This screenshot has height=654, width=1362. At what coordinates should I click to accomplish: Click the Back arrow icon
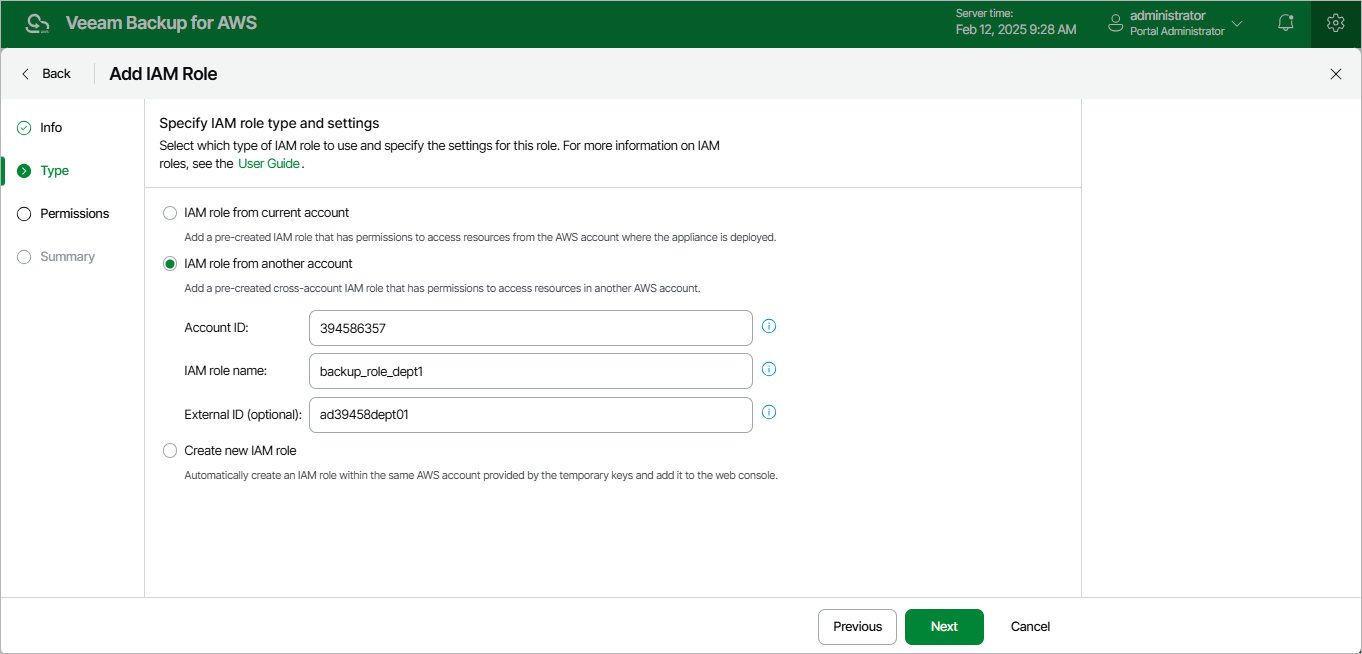(27, 74)
